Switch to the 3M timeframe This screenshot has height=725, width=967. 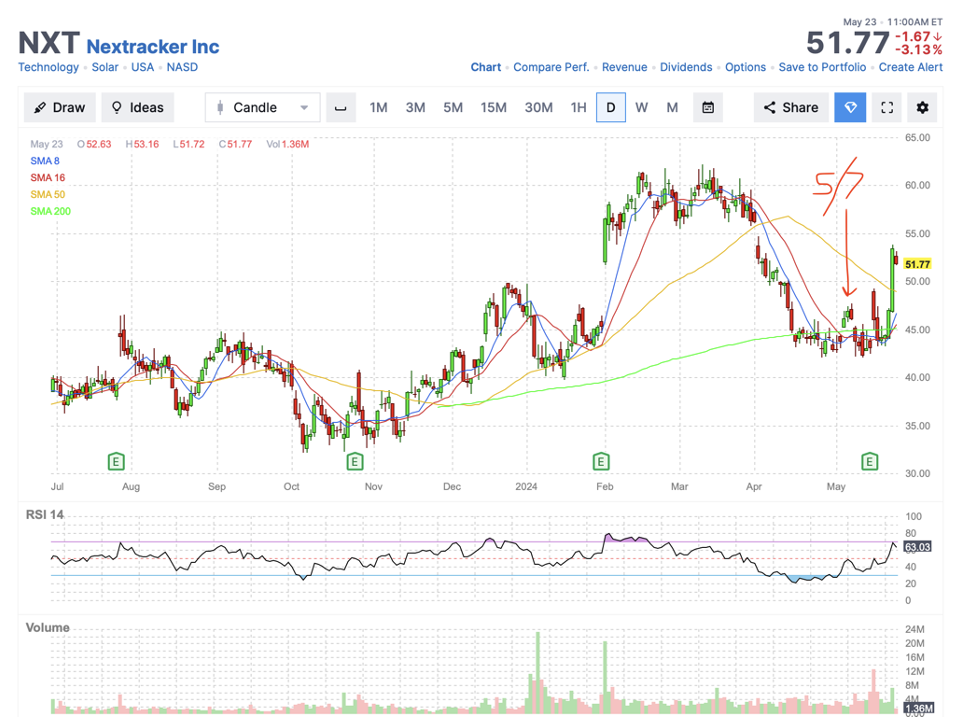point(416,107)
